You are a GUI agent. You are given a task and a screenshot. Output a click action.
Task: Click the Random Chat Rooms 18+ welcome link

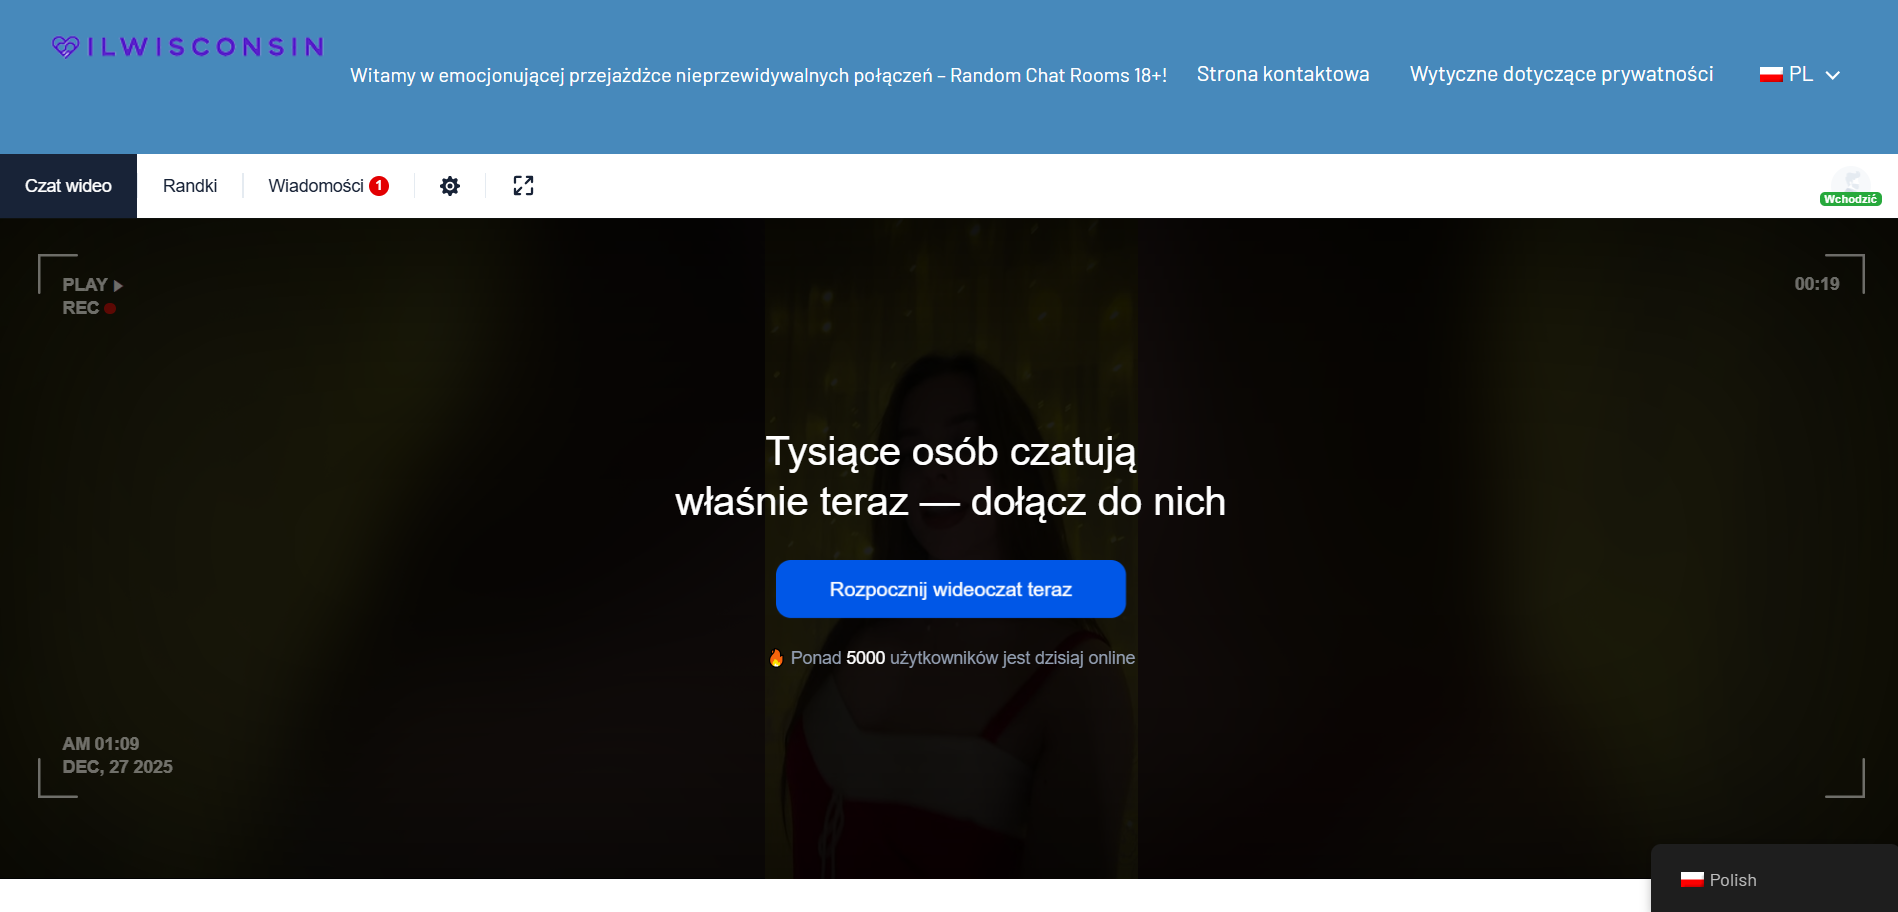(x=758, y=75)
